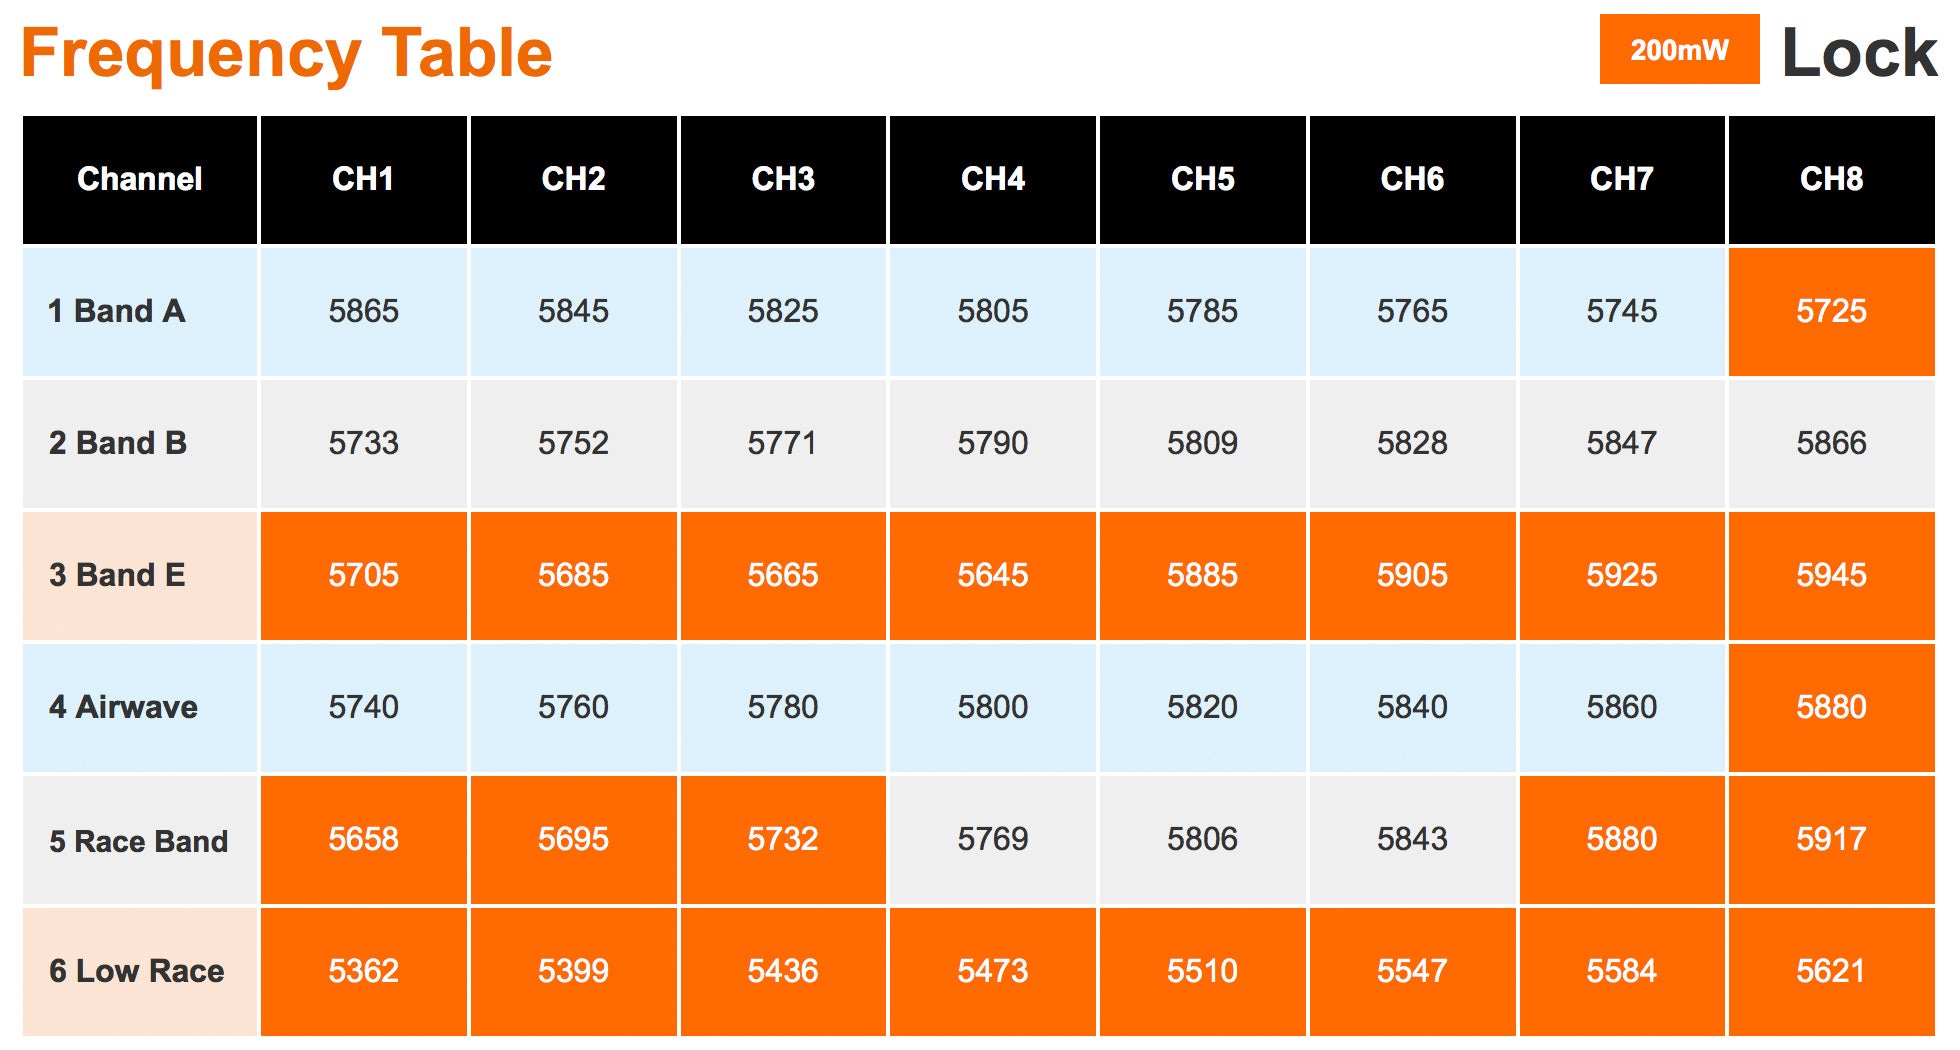Viewport: 1960px width, 1050px height.
Task: Click the Frequency Table title
Action: click(x=286, y=53)
